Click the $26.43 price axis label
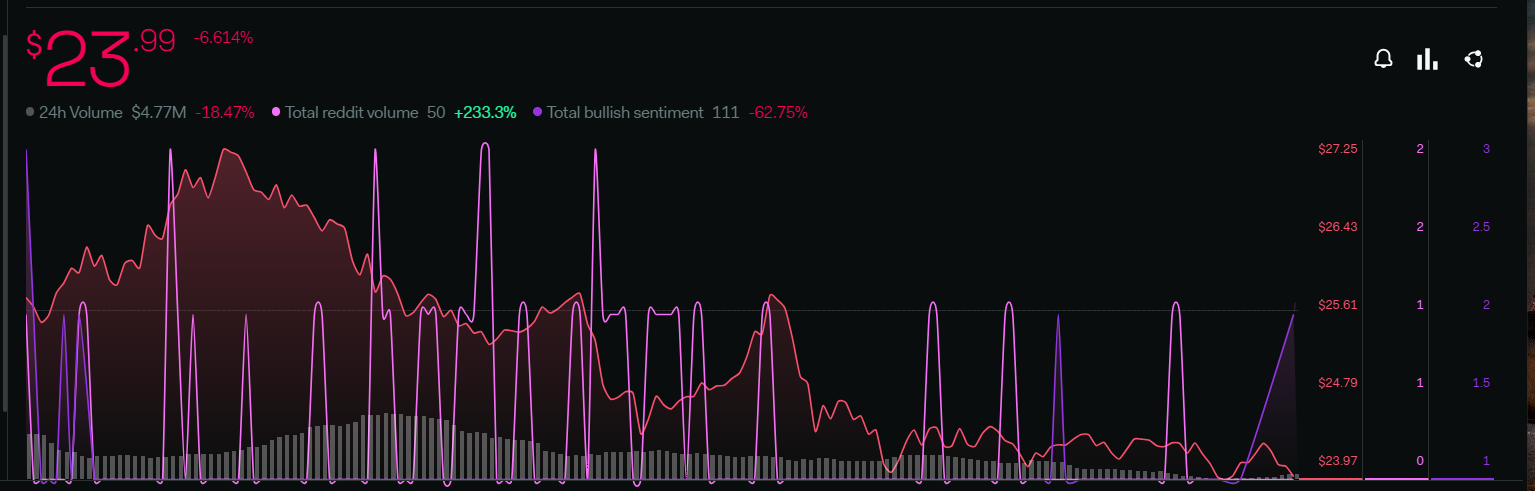 point(1339,227)
